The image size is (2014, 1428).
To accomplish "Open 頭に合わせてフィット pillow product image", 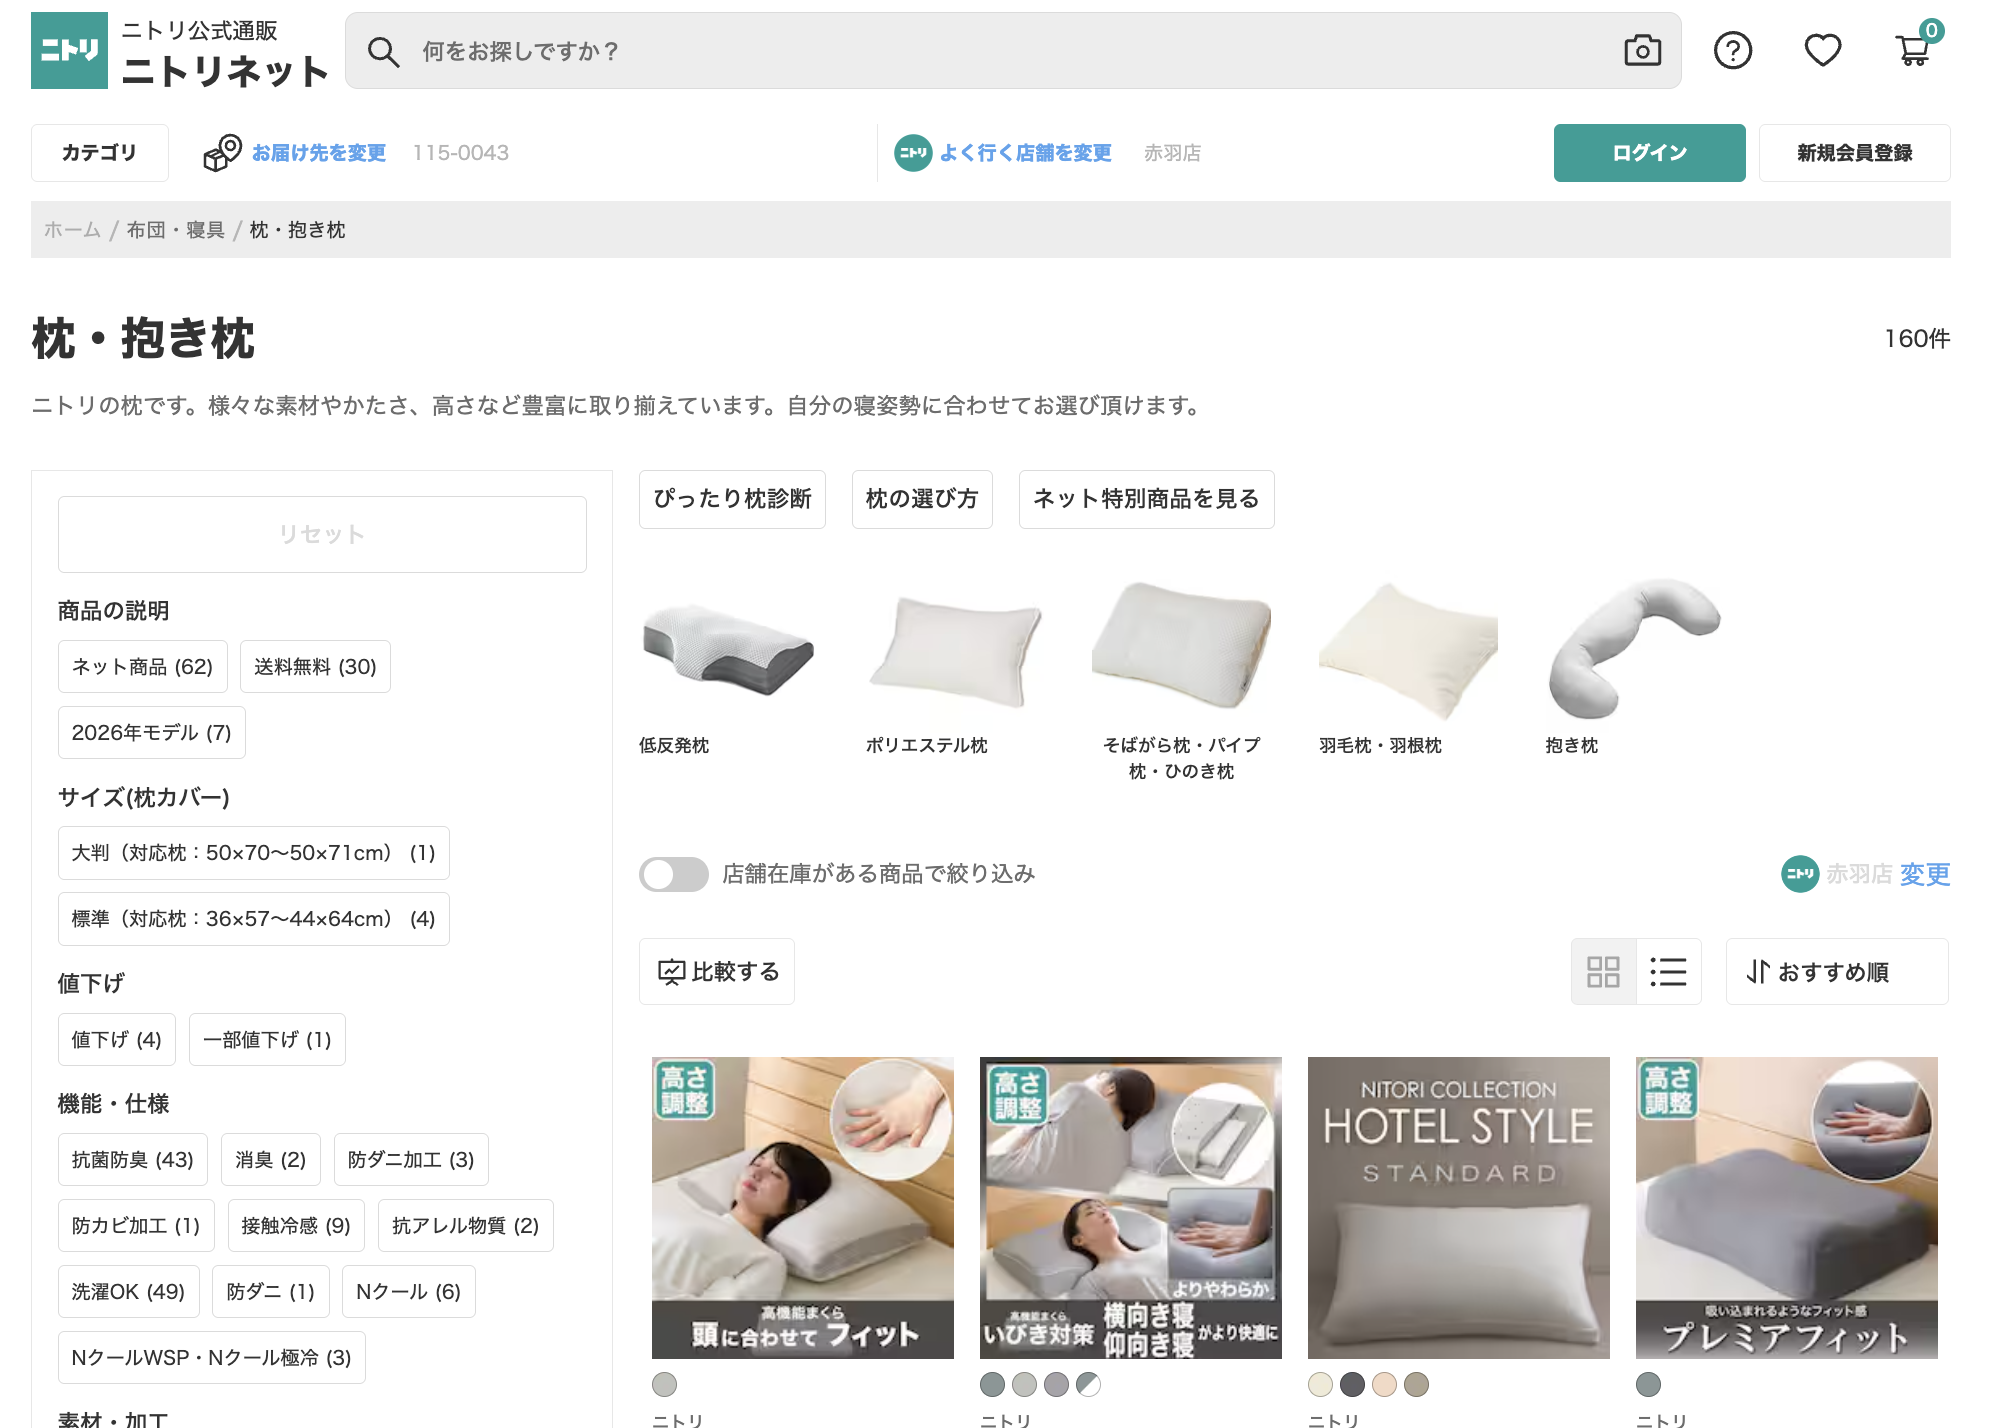I will click(x=803, y=1208).
